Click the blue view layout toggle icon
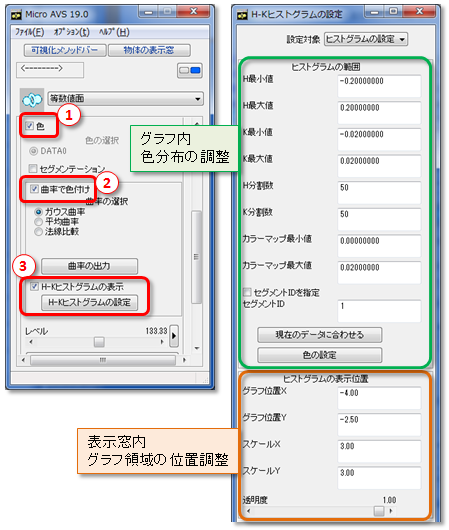The image size is (449, 530). pyautogui.click(x=190, y=71)
